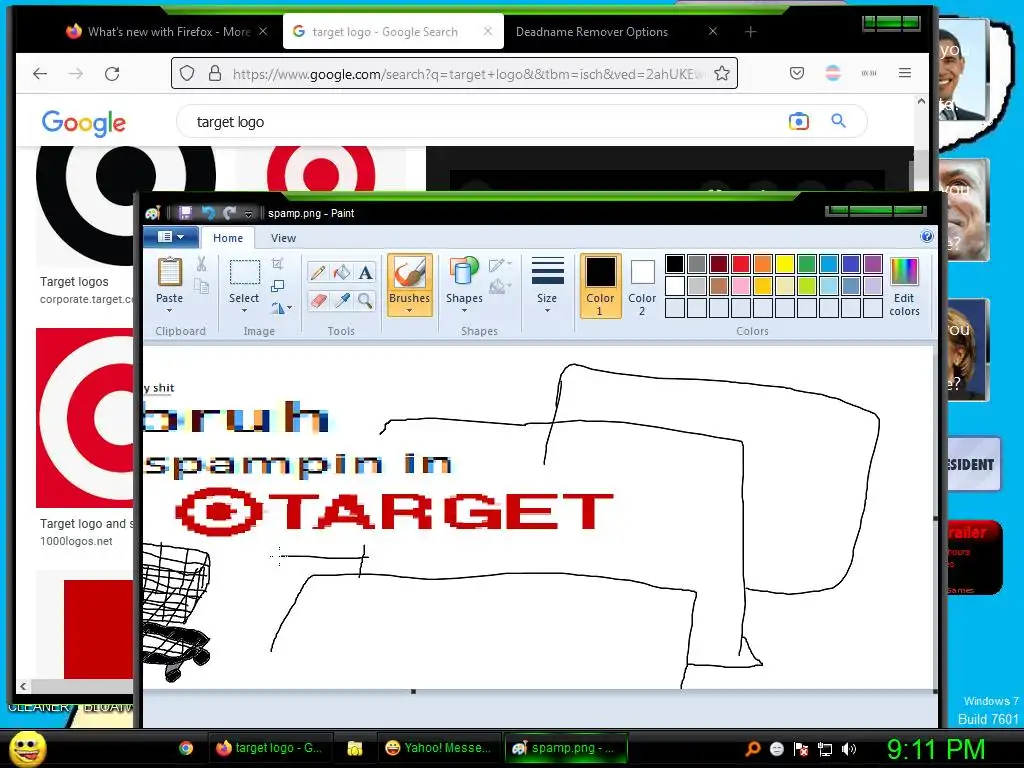Click the Firefox URL address bar
The height and width of the screenshot is (768, 1024).
[455, 73]
